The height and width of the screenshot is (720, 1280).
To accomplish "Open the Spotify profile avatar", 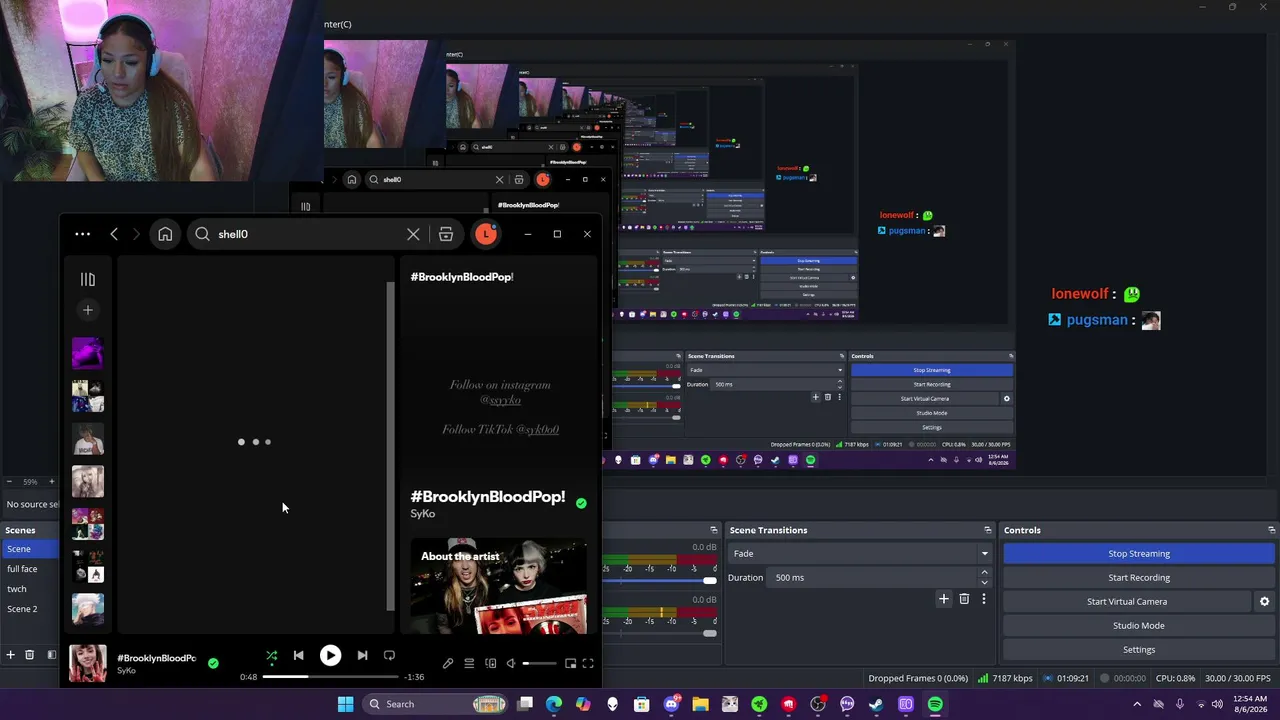I will pyautogui.click(x=485, y=234).
